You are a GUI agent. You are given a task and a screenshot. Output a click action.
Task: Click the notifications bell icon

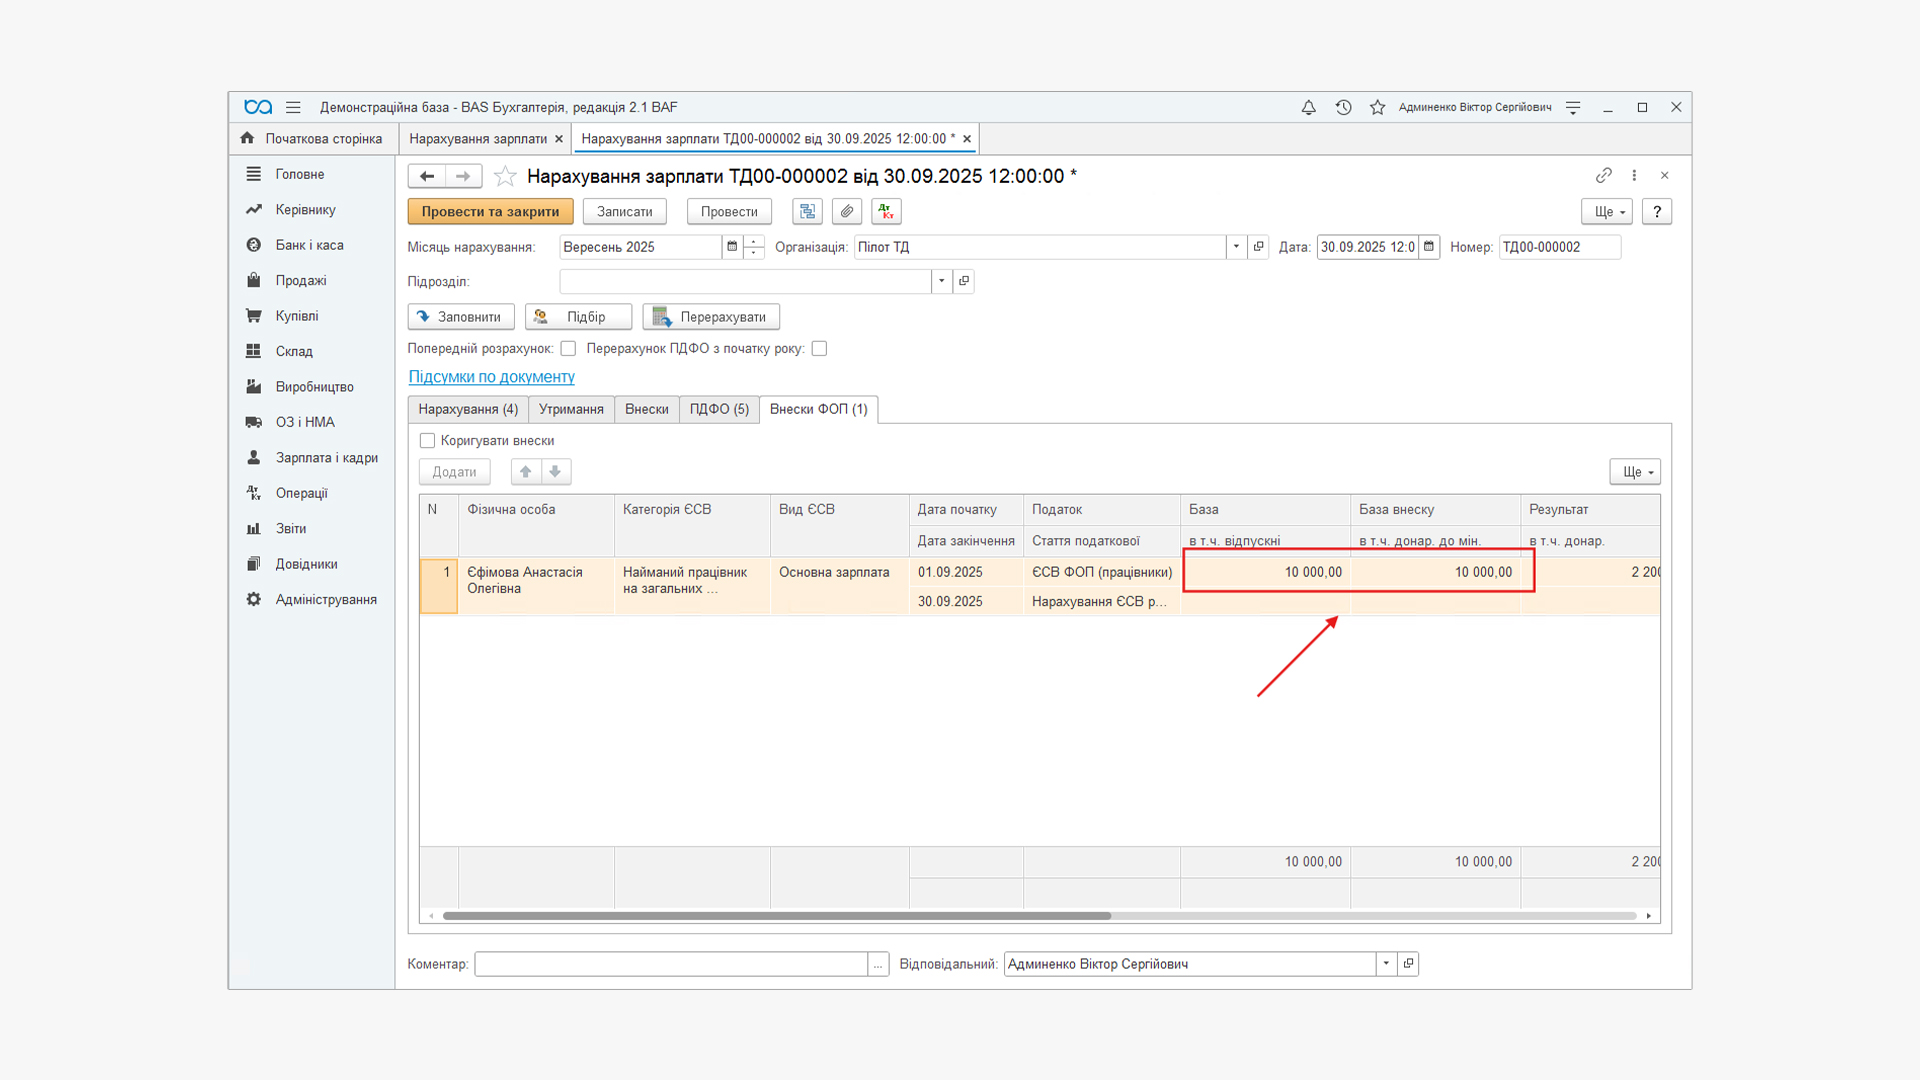(x=1308, y=107)
